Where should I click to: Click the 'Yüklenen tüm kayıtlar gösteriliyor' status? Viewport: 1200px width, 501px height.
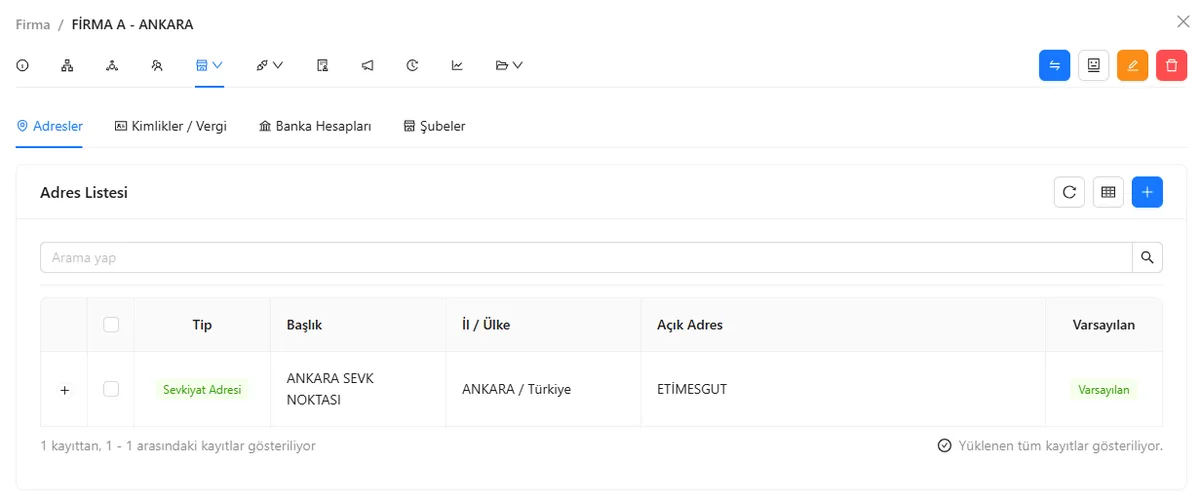click(1050, 445)
